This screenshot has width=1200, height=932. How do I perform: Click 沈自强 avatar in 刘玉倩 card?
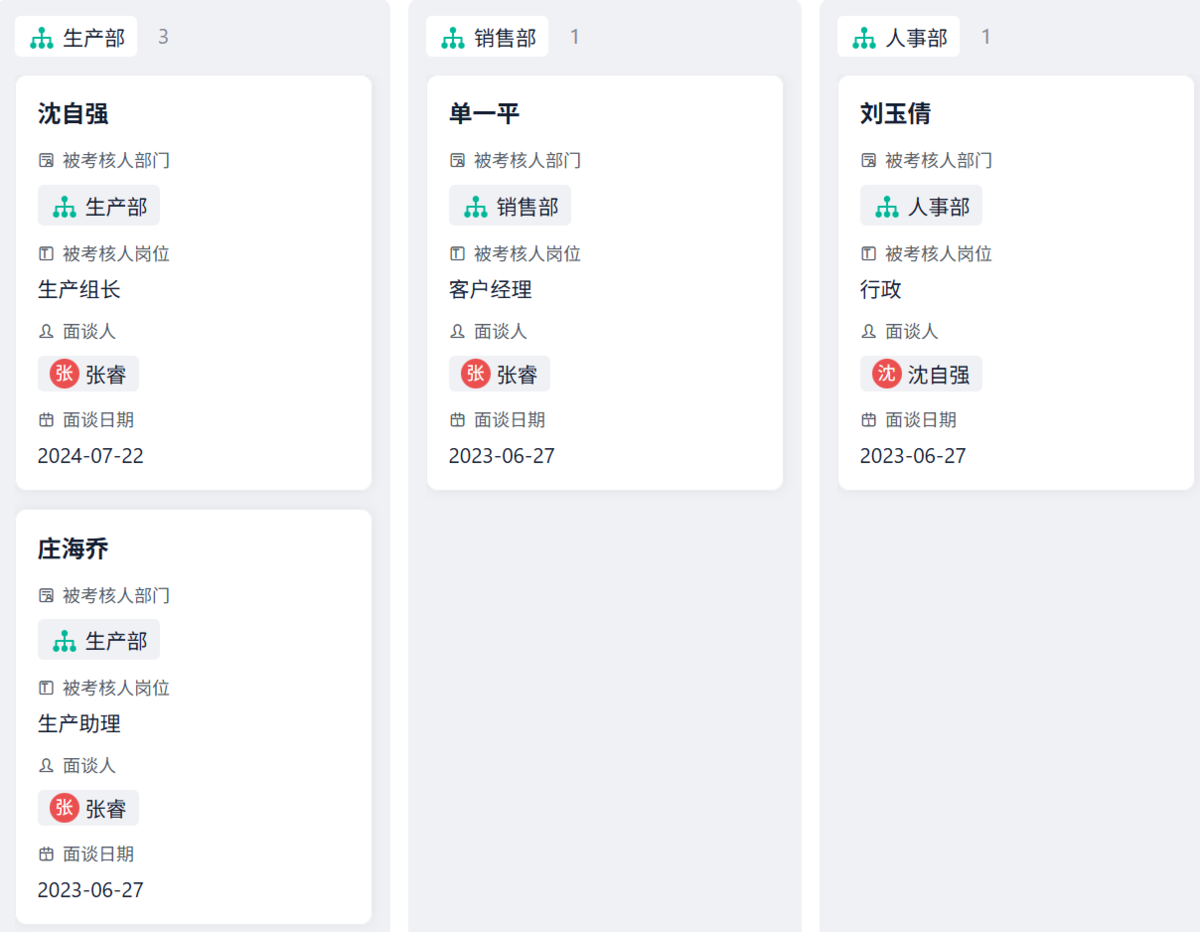pos(887,374)
